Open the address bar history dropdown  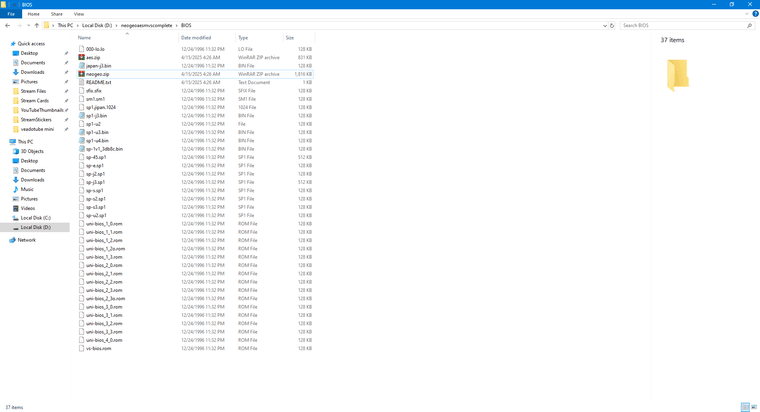(604, 25)
